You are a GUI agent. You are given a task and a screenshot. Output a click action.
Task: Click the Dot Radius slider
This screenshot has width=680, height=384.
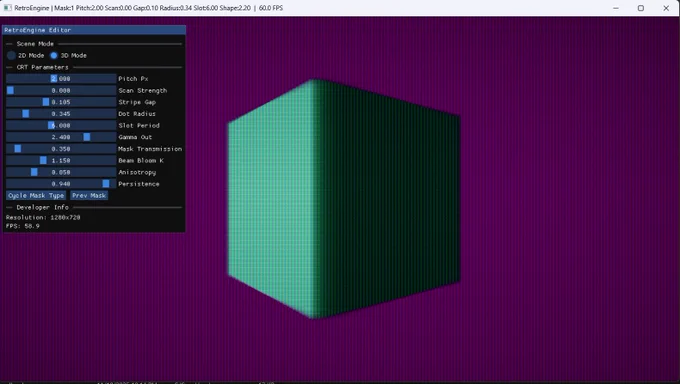point(61,114)
